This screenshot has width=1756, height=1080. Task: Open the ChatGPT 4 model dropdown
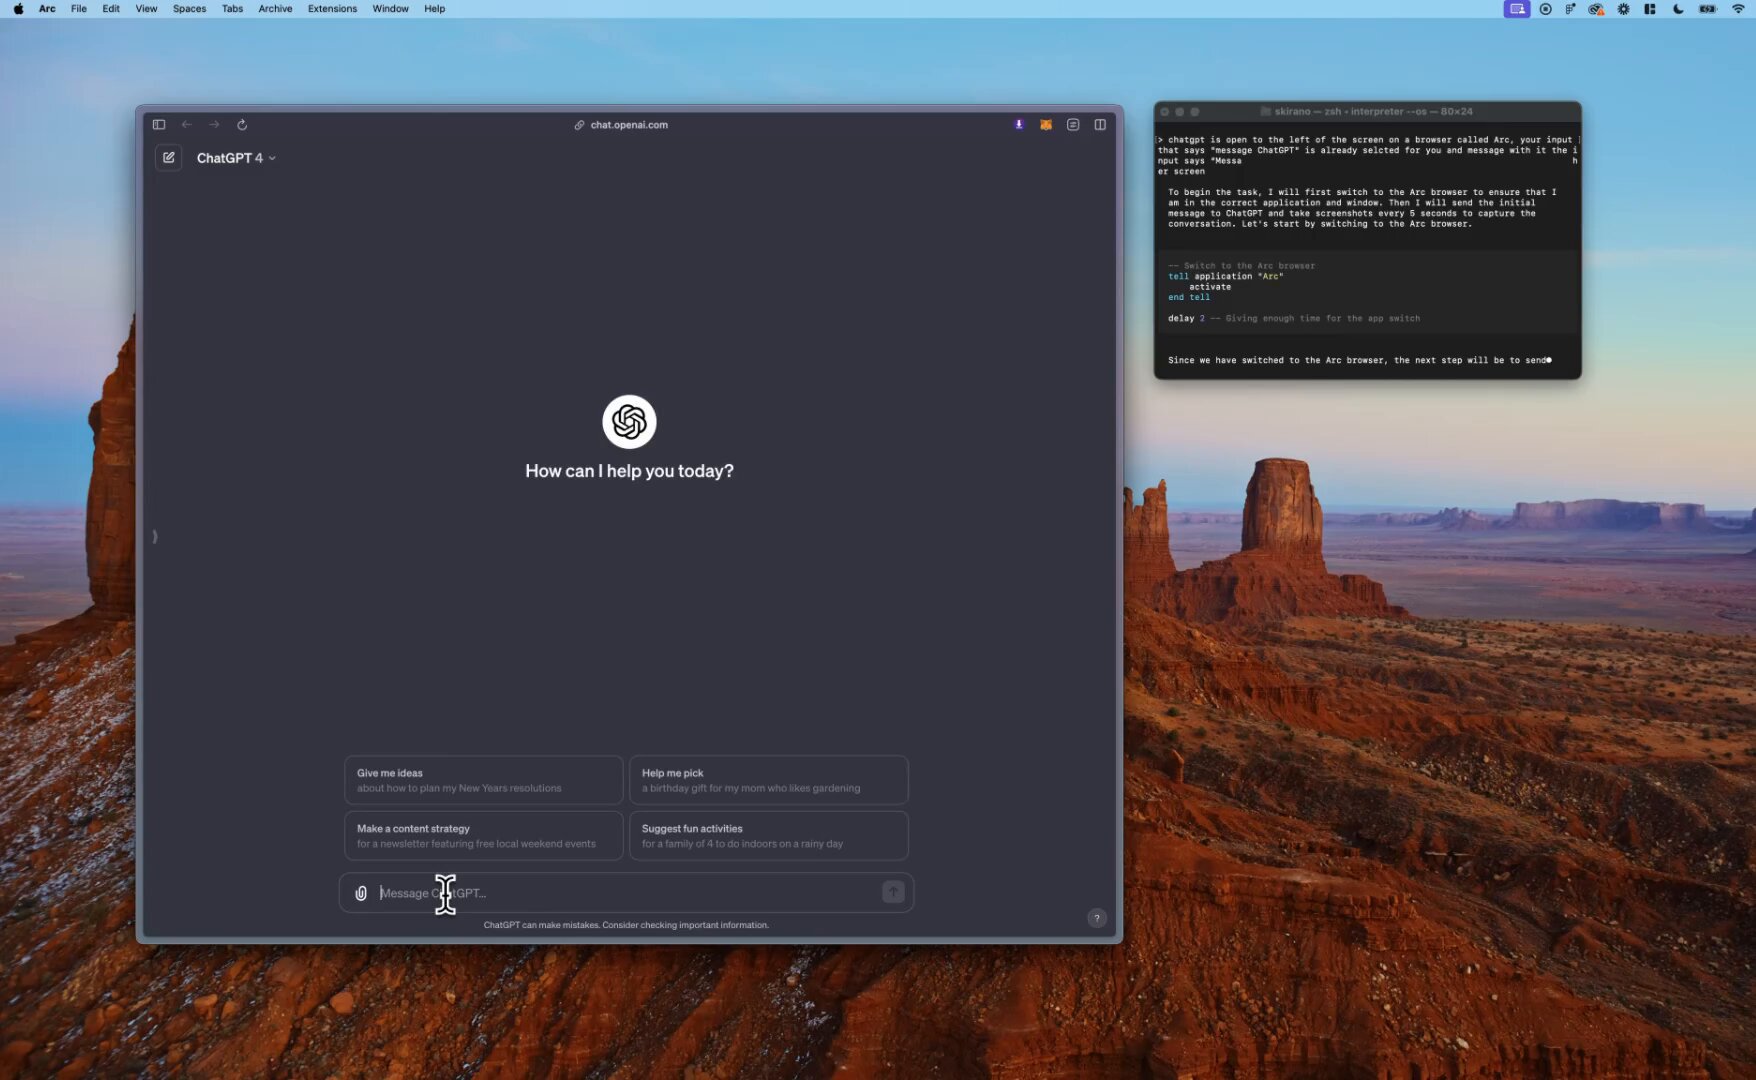point(236,158)
